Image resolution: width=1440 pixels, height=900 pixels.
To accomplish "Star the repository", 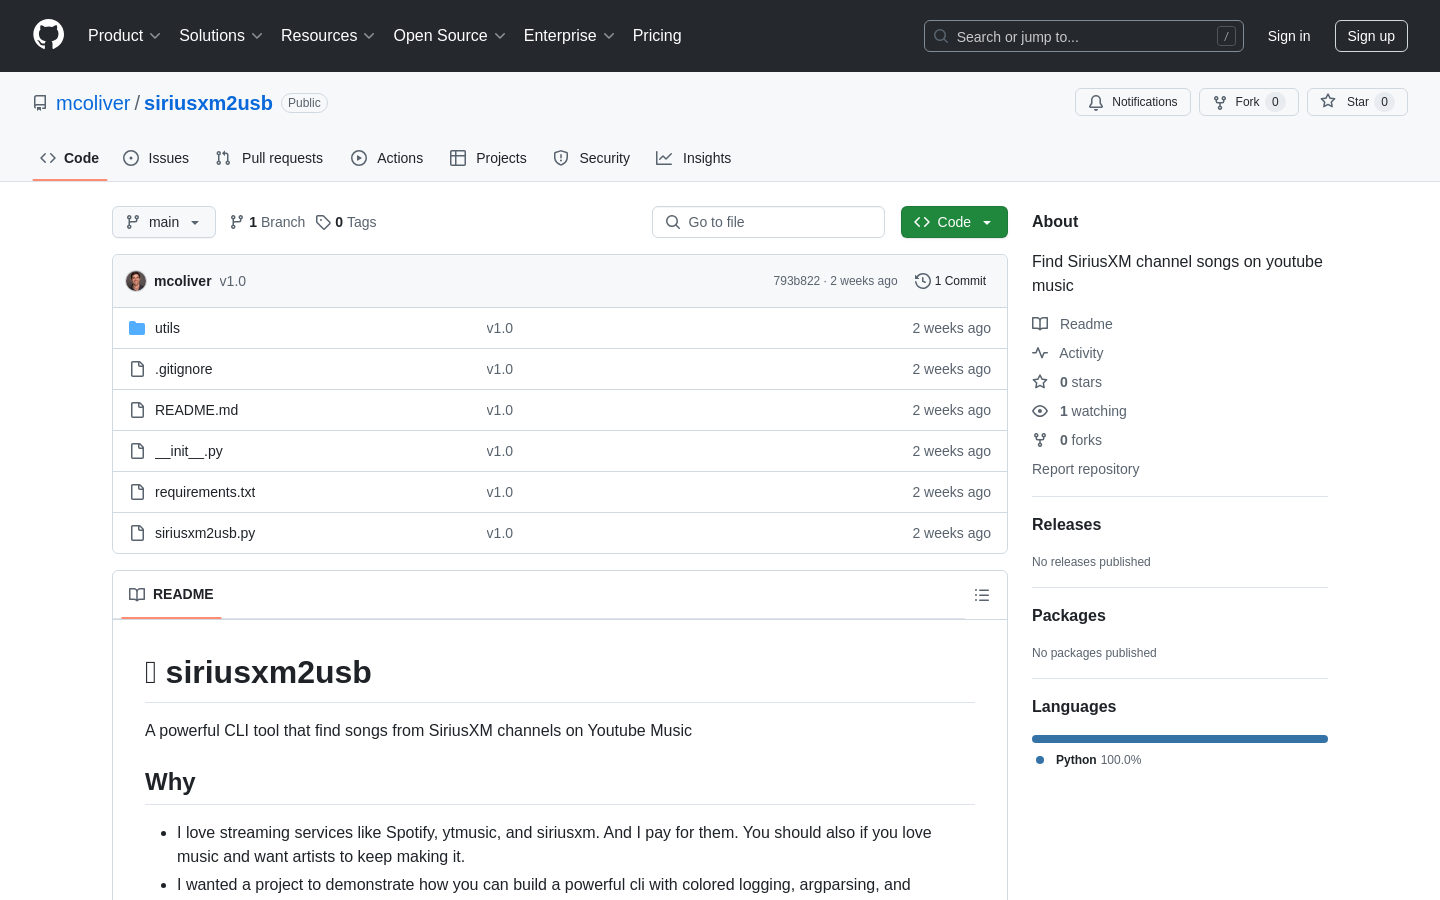I will click(x=1357, y=102).
